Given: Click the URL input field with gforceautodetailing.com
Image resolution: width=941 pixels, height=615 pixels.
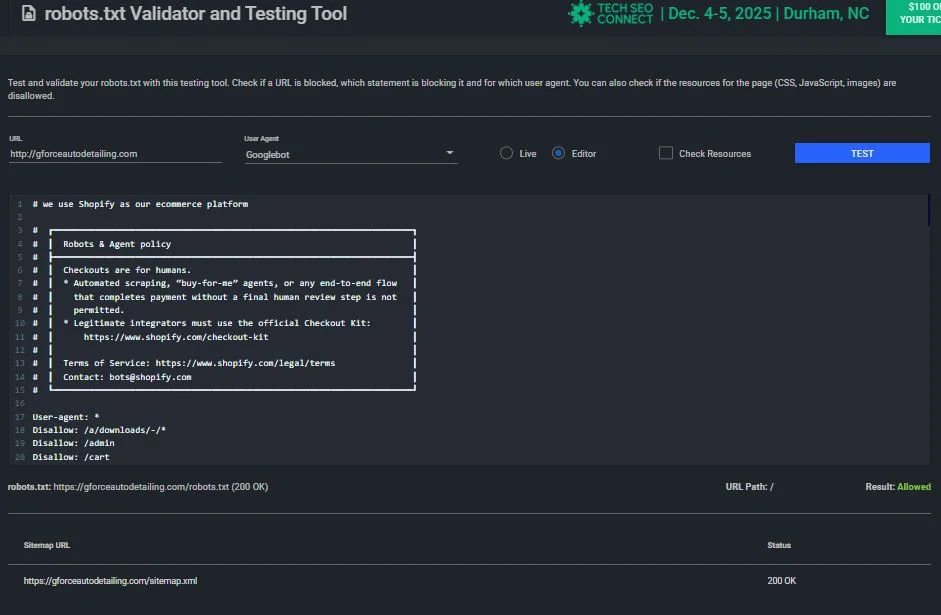Looking at the screenshot, I should point(115,154).
